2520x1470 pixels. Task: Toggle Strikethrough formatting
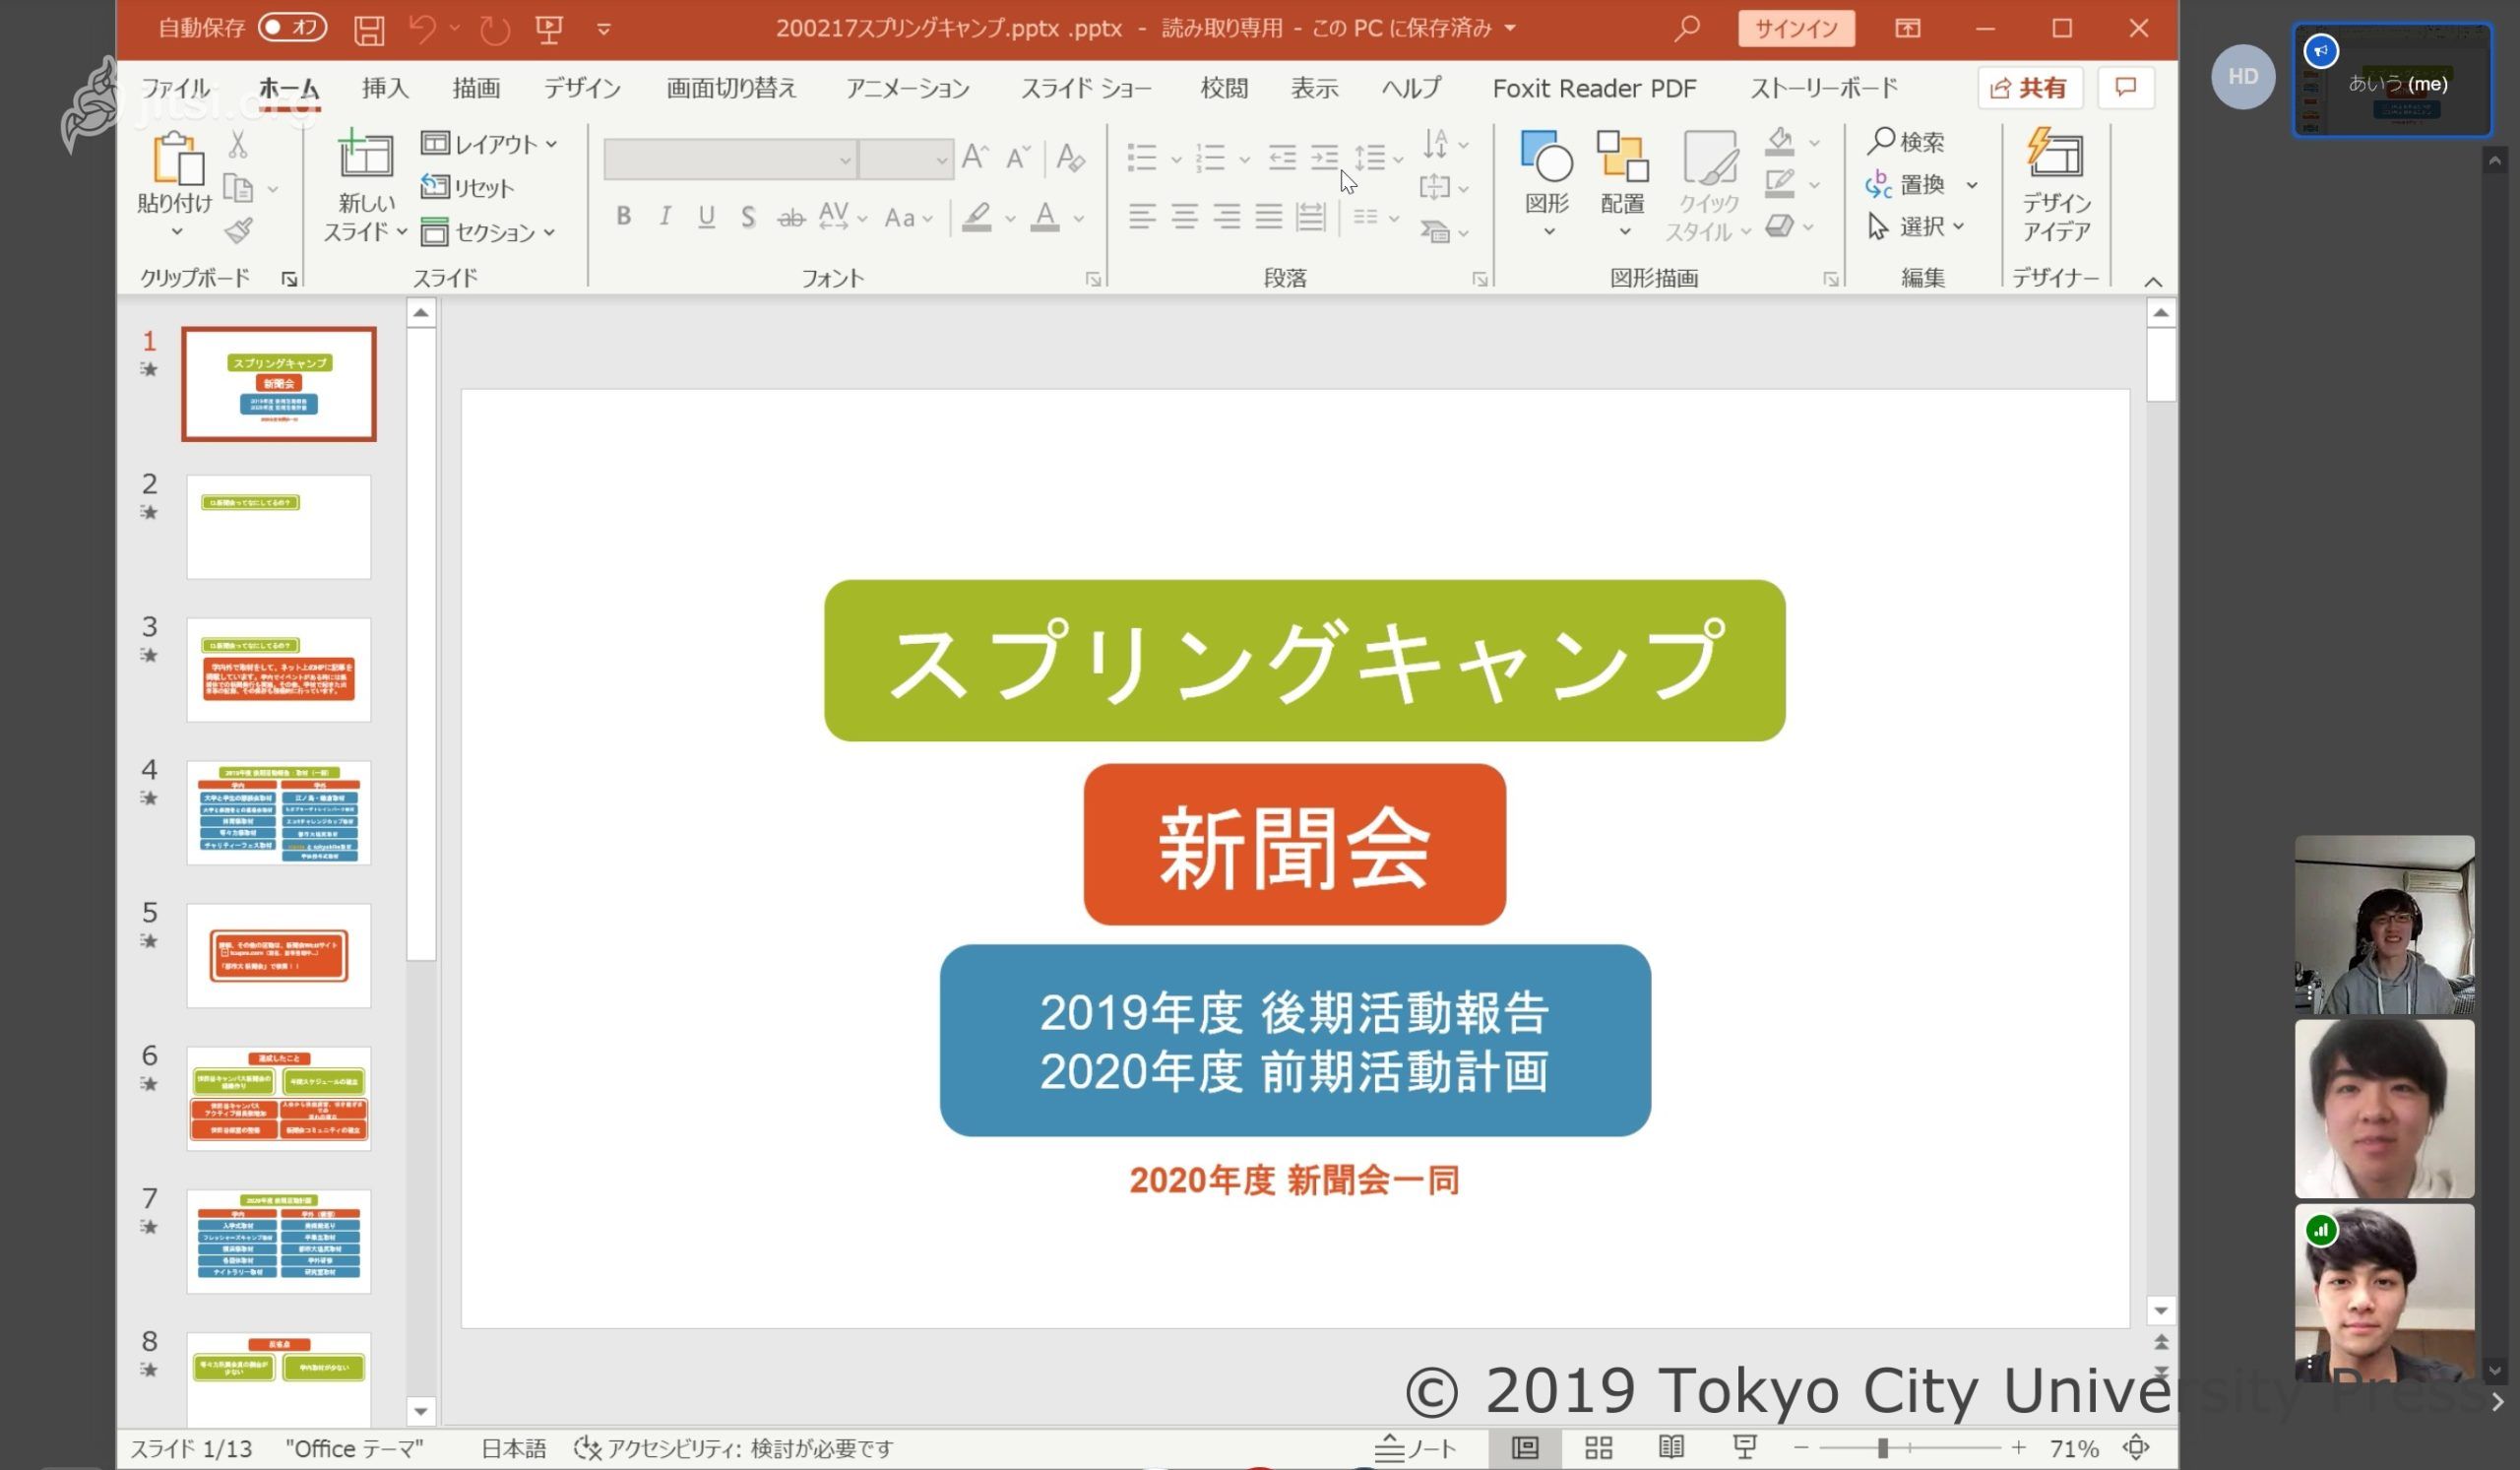pyautogui.click(x=791, y=217)
